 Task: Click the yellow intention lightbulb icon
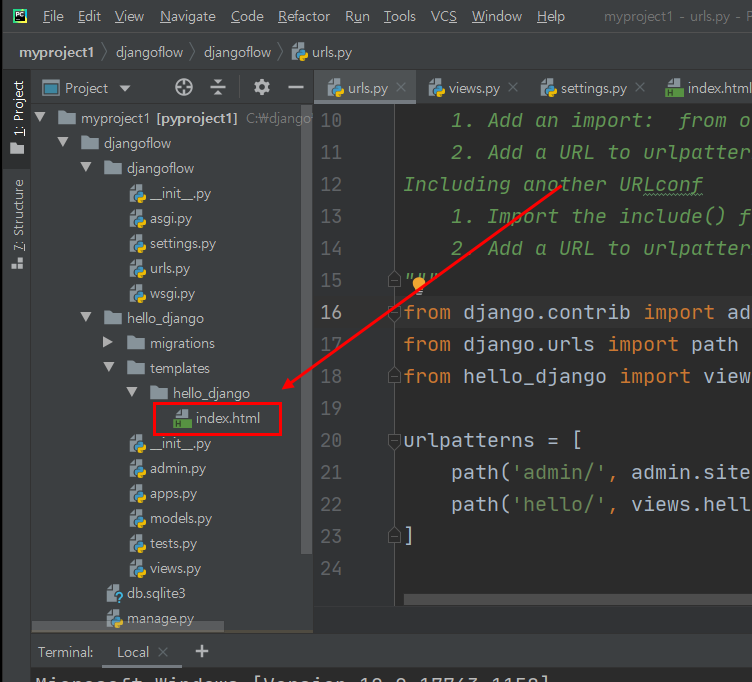(x=420, y=284)
